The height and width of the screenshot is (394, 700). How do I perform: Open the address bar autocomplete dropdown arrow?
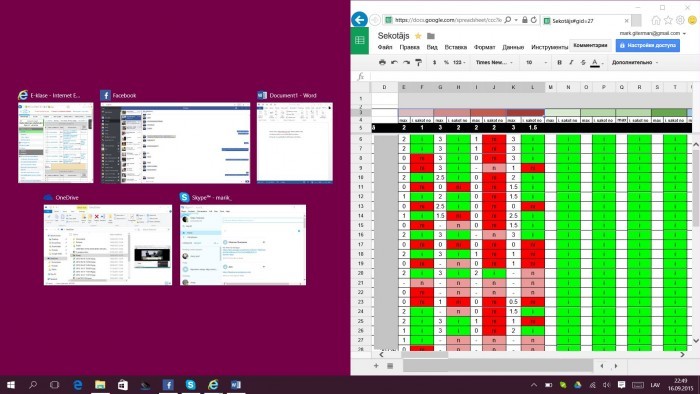[516, 20]
